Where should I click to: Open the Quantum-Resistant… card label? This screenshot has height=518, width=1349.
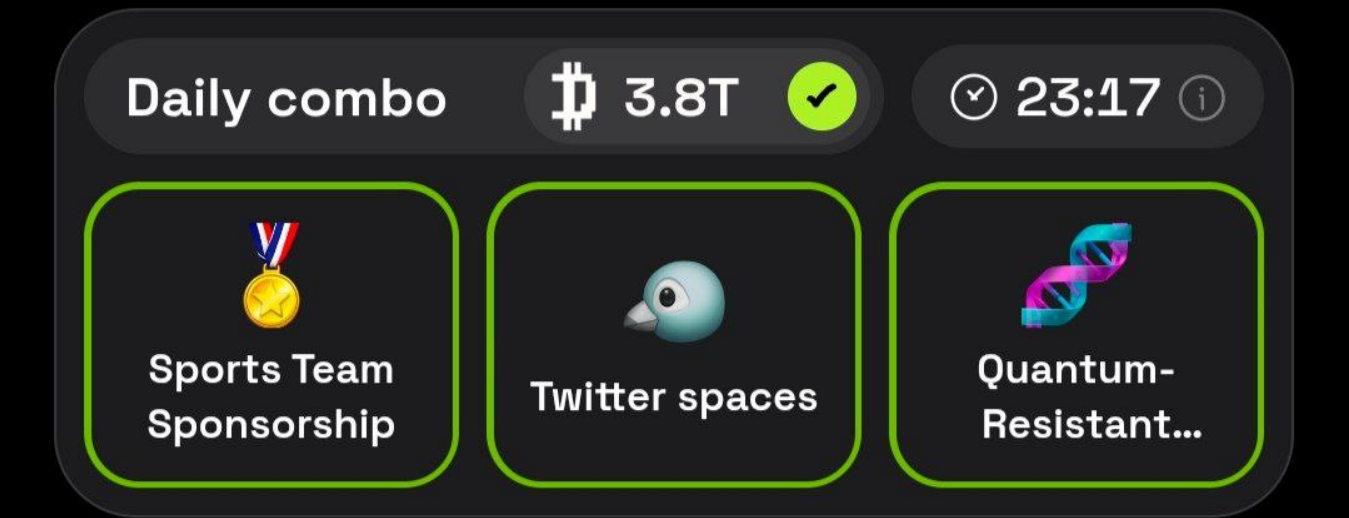click(x=1076, y=397)
